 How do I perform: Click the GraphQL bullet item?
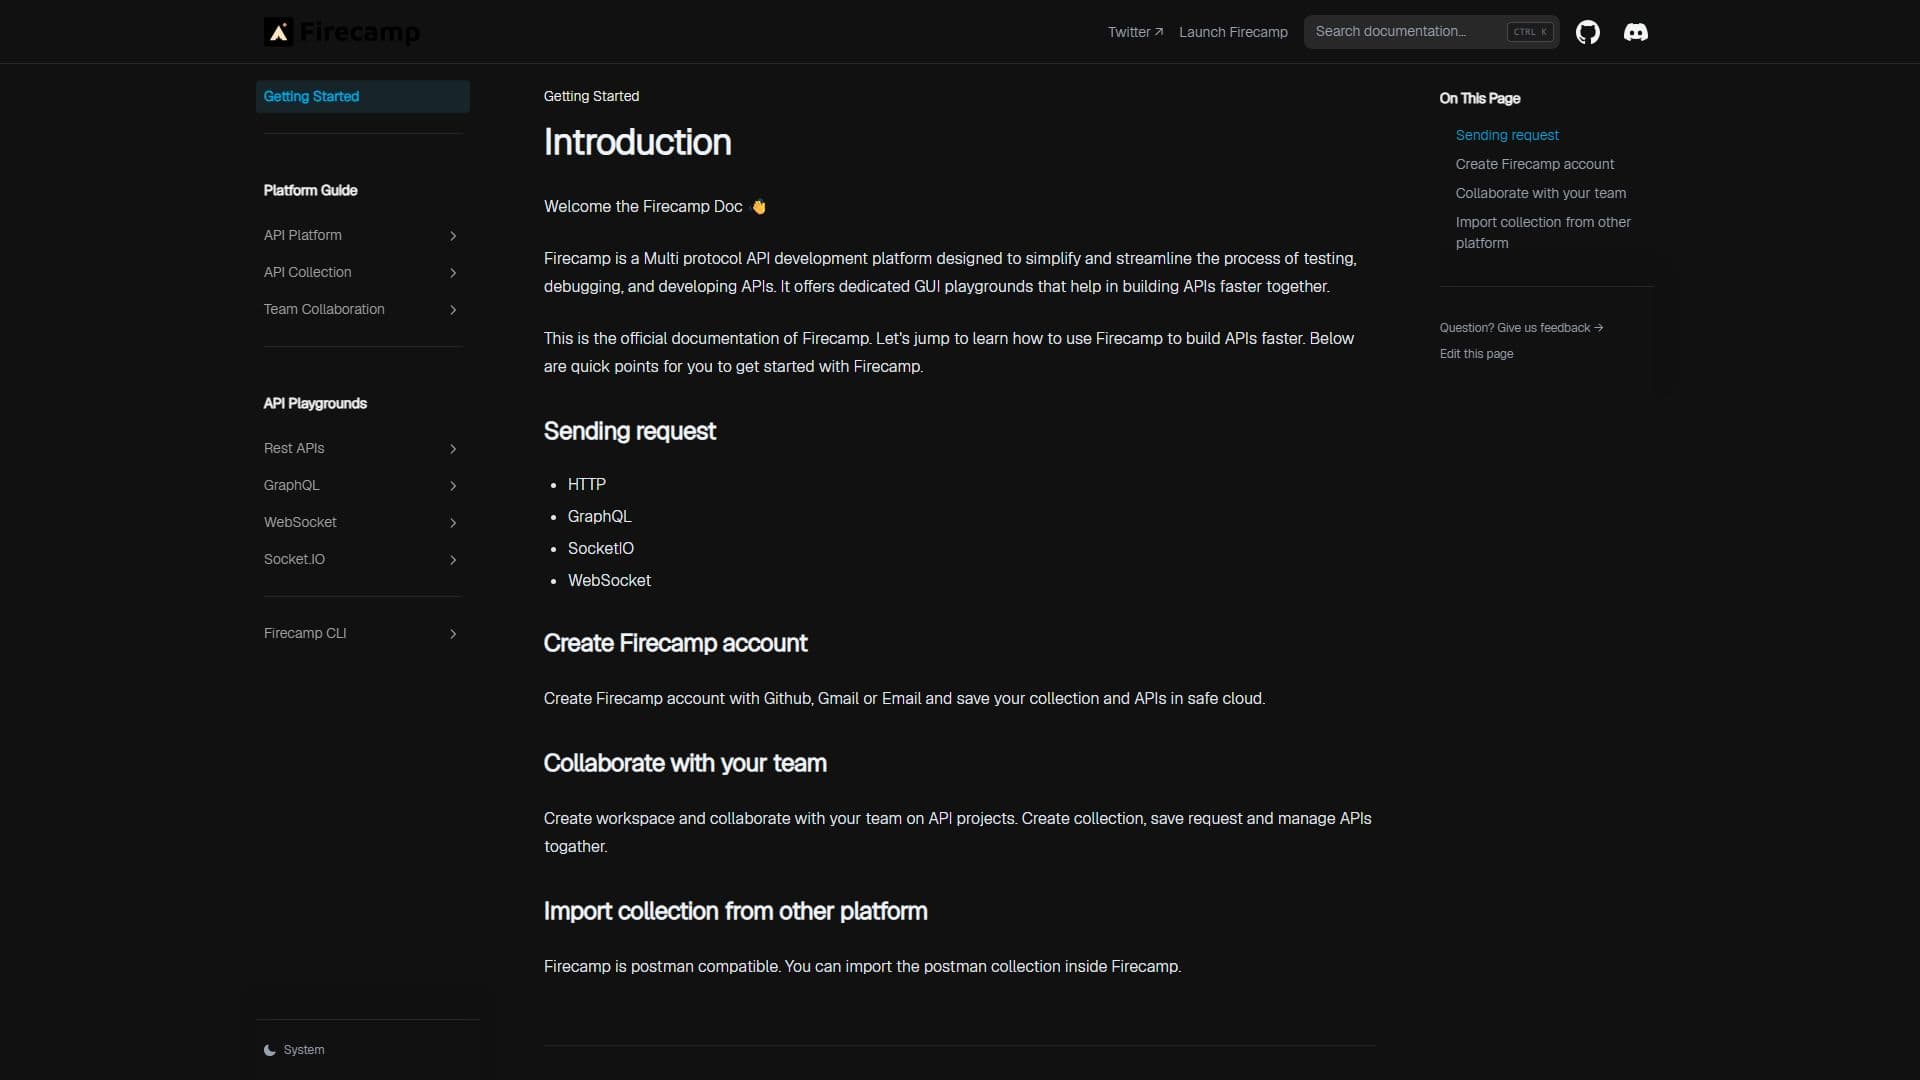coord(599,516)
